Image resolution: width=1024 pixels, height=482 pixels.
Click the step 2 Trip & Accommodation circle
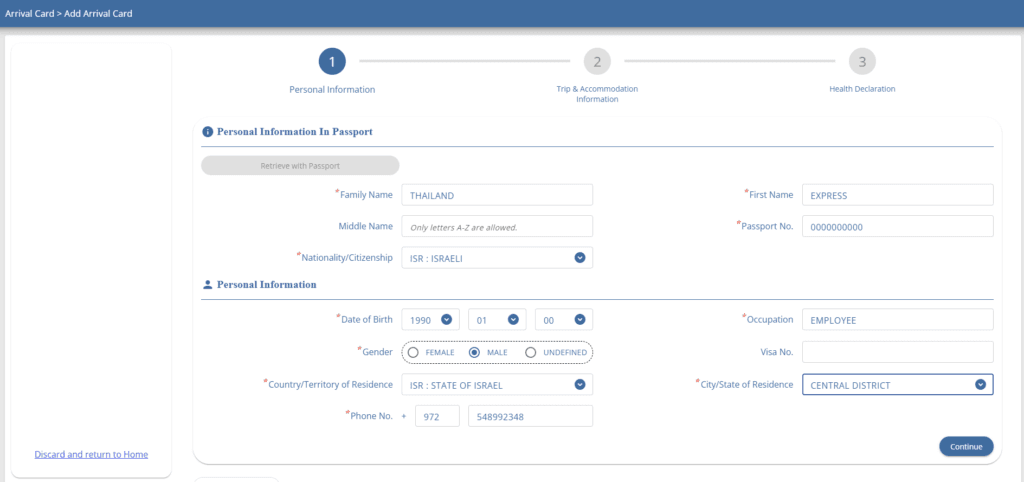(597, 62)
